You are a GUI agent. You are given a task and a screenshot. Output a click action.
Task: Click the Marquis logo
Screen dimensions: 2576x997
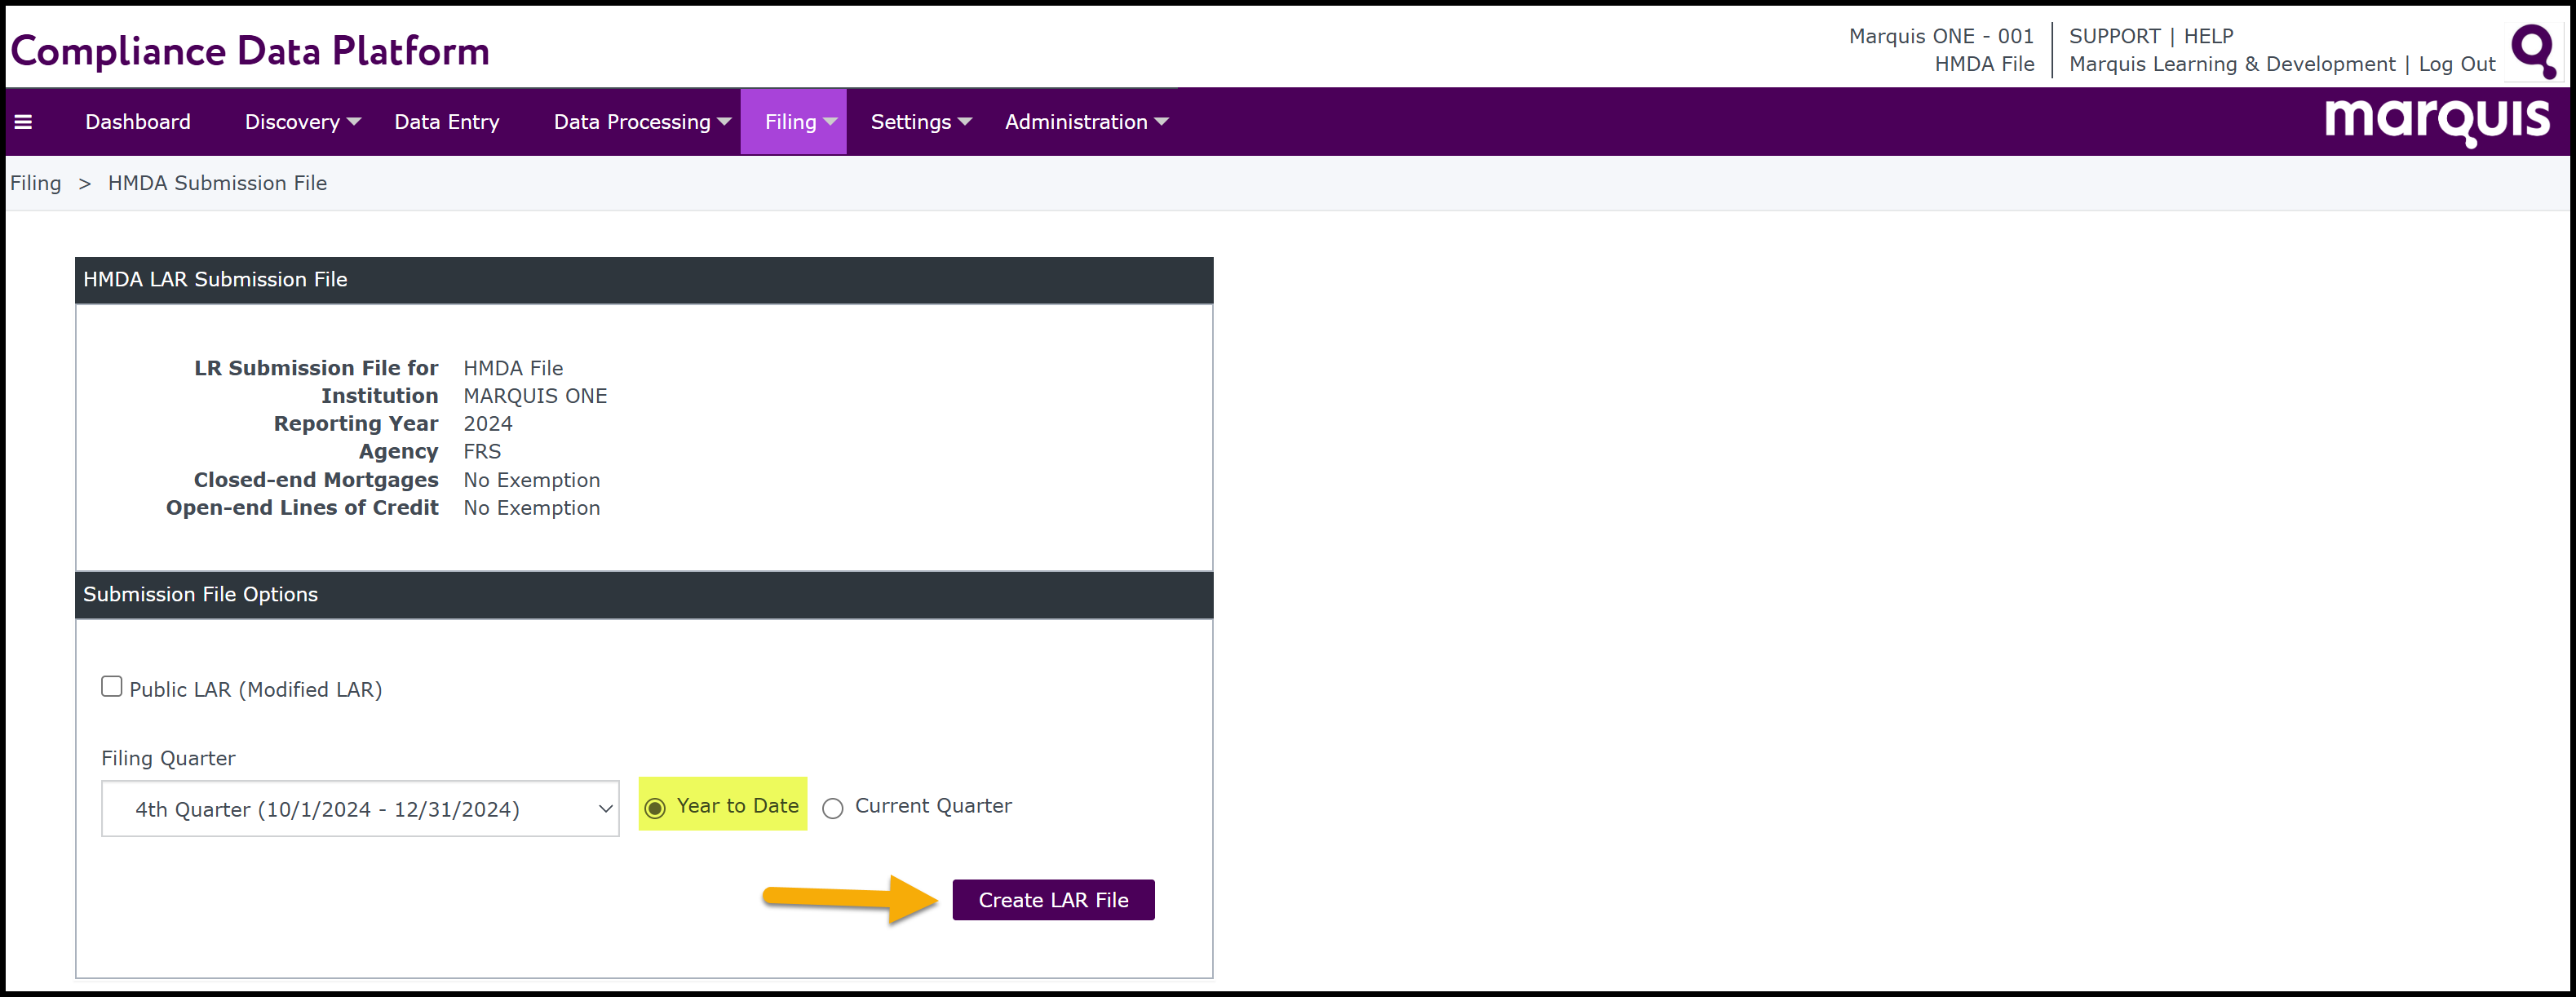(x=2436, y=122)
